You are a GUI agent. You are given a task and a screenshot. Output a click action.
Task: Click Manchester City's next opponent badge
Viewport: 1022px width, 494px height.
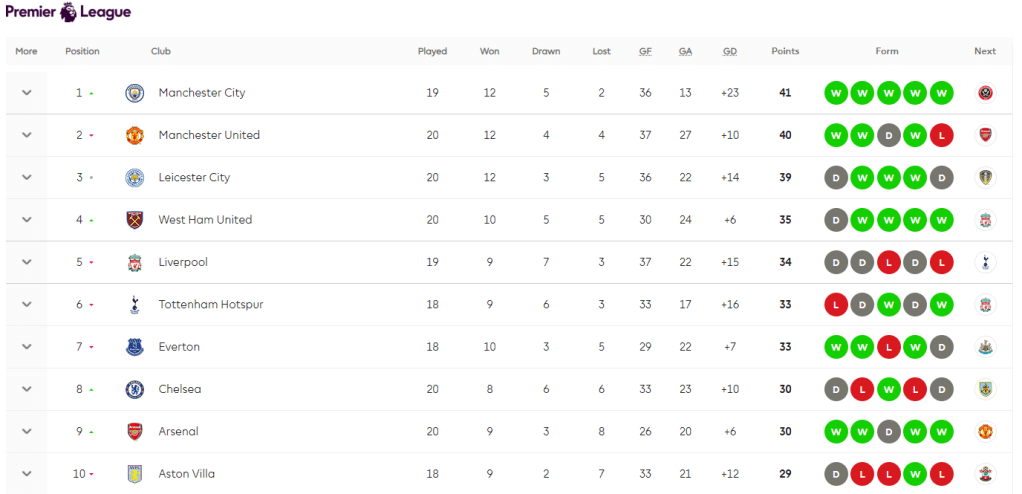coord(985,93)
